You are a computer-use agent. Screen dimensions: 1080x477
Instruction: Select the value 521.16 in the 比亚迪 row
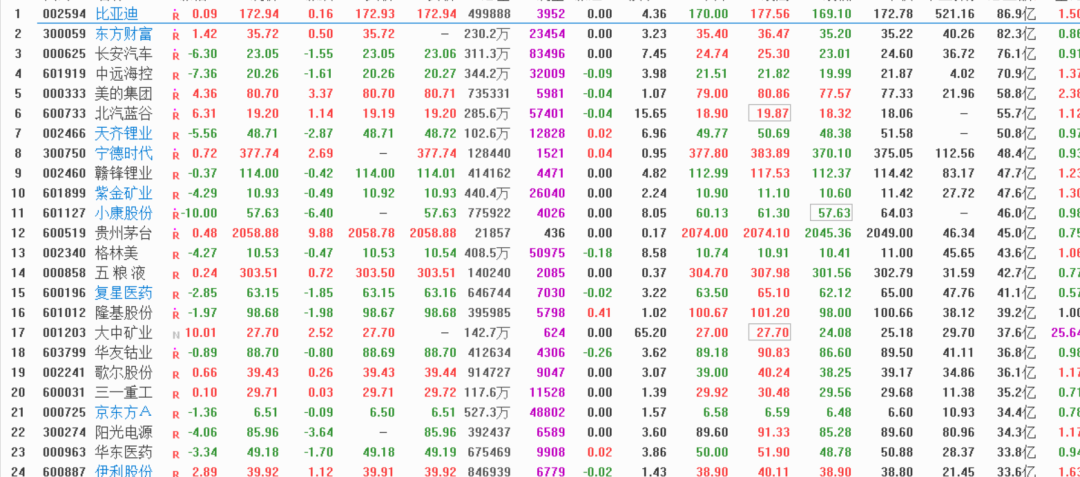(955, 14)
